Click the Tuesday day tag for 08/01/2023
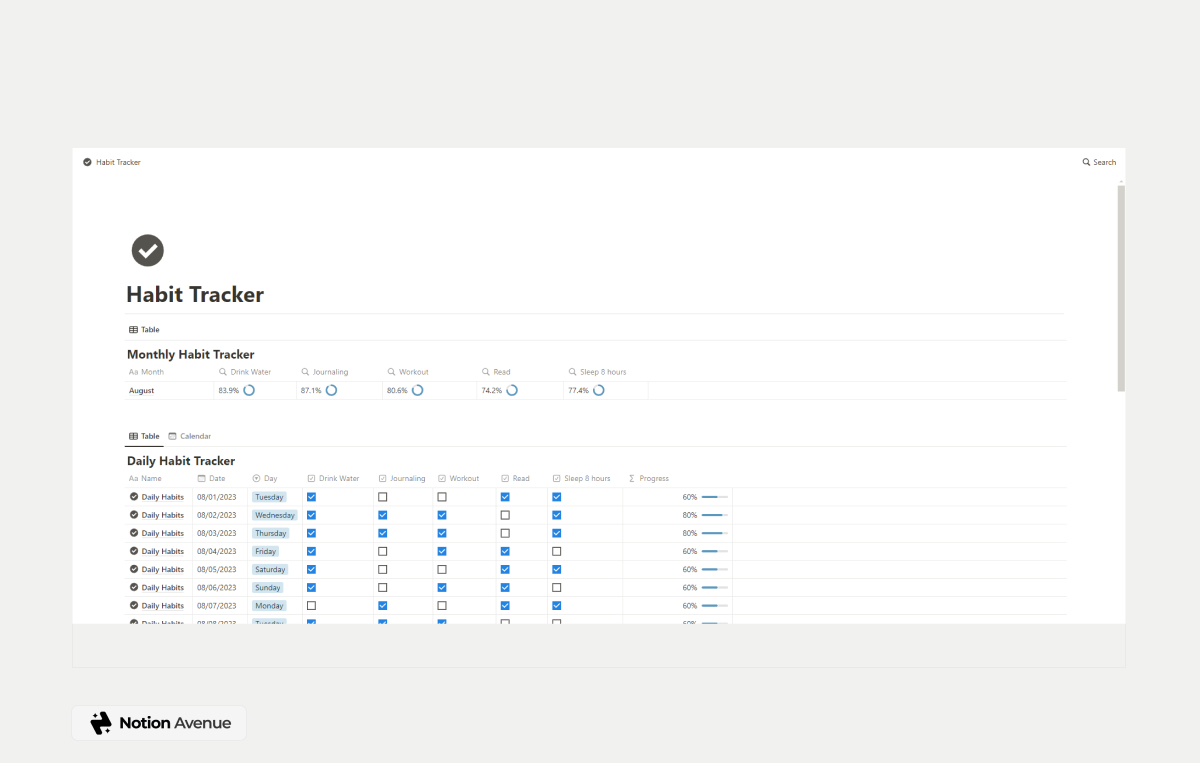Image resolution: width=1200 pixels, height=763 pixels. point(270,496)
